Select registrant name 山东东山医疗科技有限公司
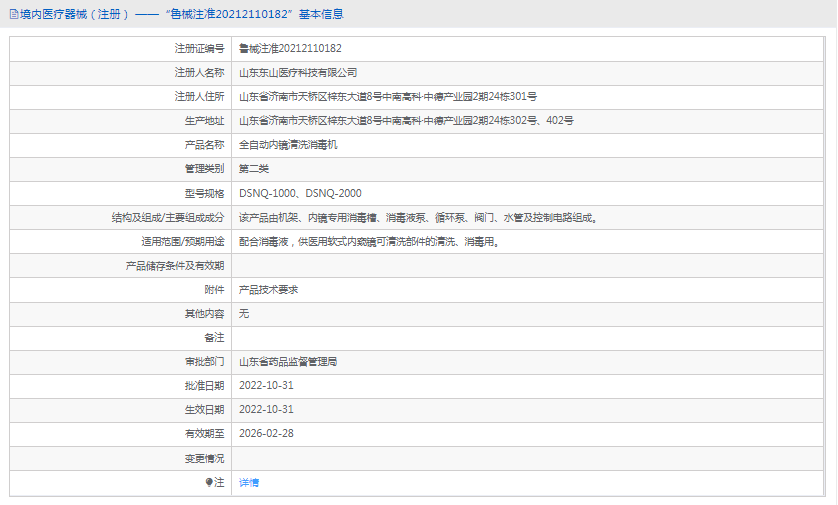This screenshot has width=838, height=505. click(298, 73)
